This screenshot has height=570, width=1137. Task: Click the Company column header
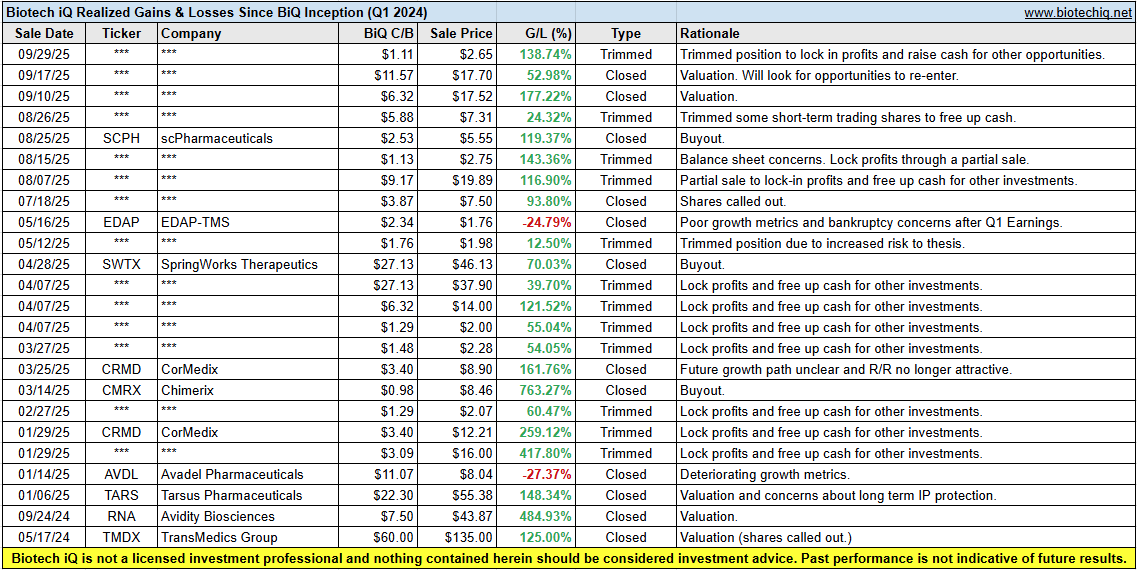pyautogui.click(x=191, y=33)
